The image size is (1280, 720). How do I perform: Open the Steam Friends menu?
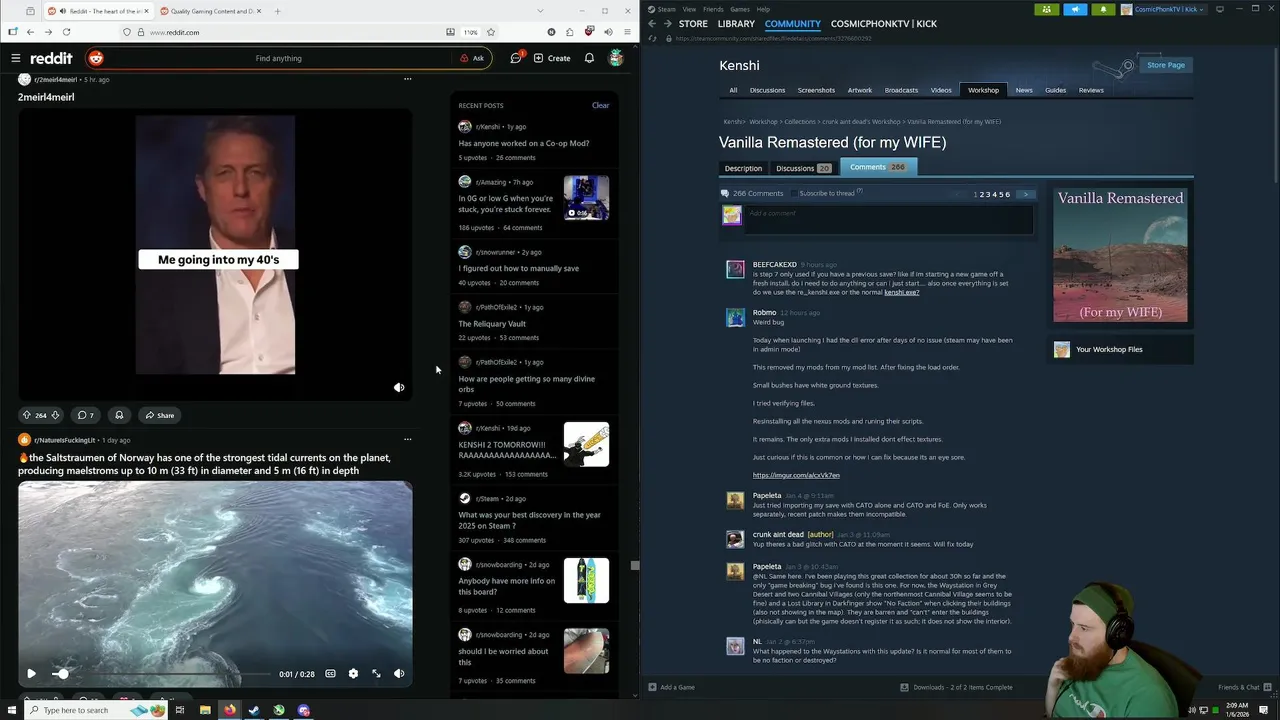pyautogui.click(x=713, y=9)
